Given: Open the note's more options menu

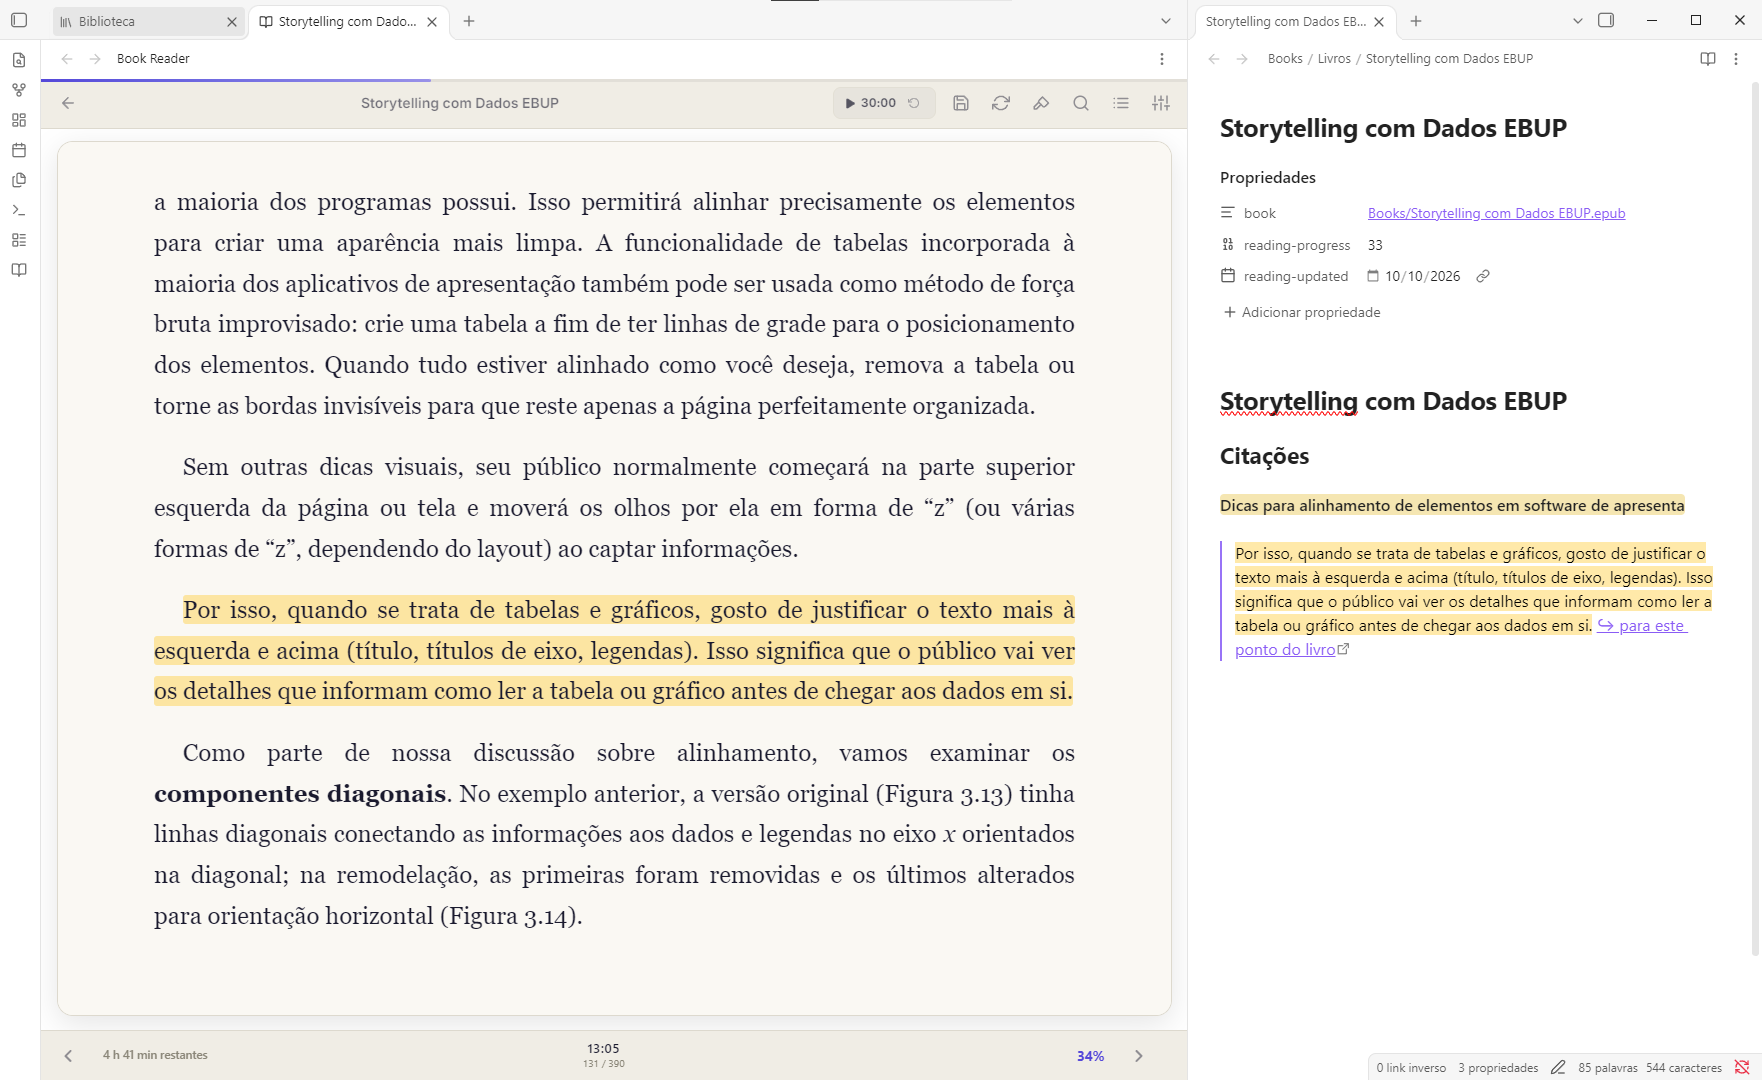Looking at the screenshot, I should (x=1736, y=59).
